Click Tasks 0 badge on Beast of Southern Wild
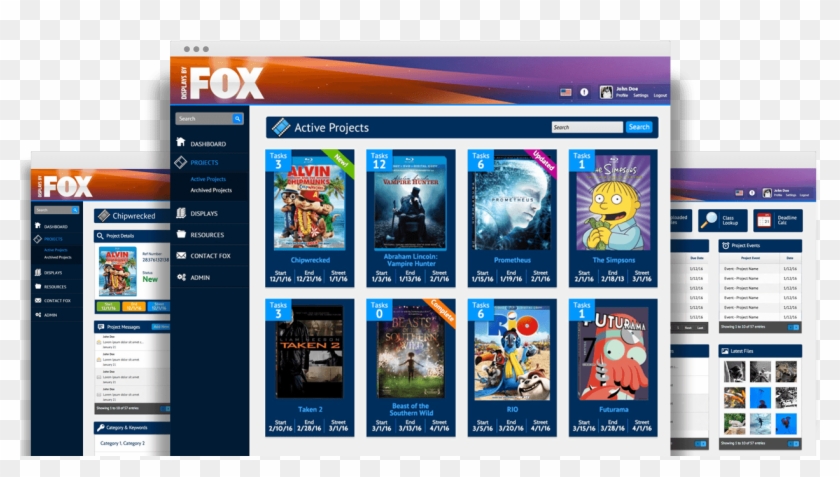This screenshot has width=840, height=477. (x=379, y=310)
